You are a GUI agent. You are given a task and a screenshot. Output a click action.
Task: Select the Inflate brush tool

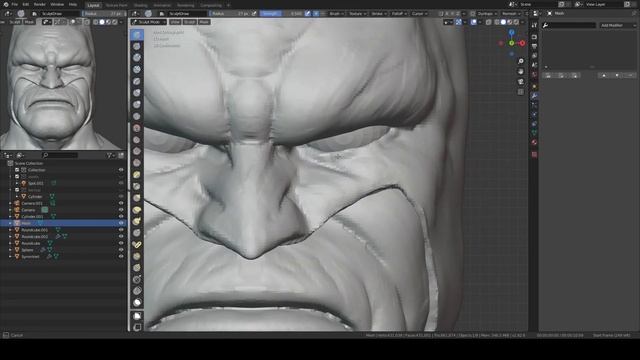pos(137,93)
